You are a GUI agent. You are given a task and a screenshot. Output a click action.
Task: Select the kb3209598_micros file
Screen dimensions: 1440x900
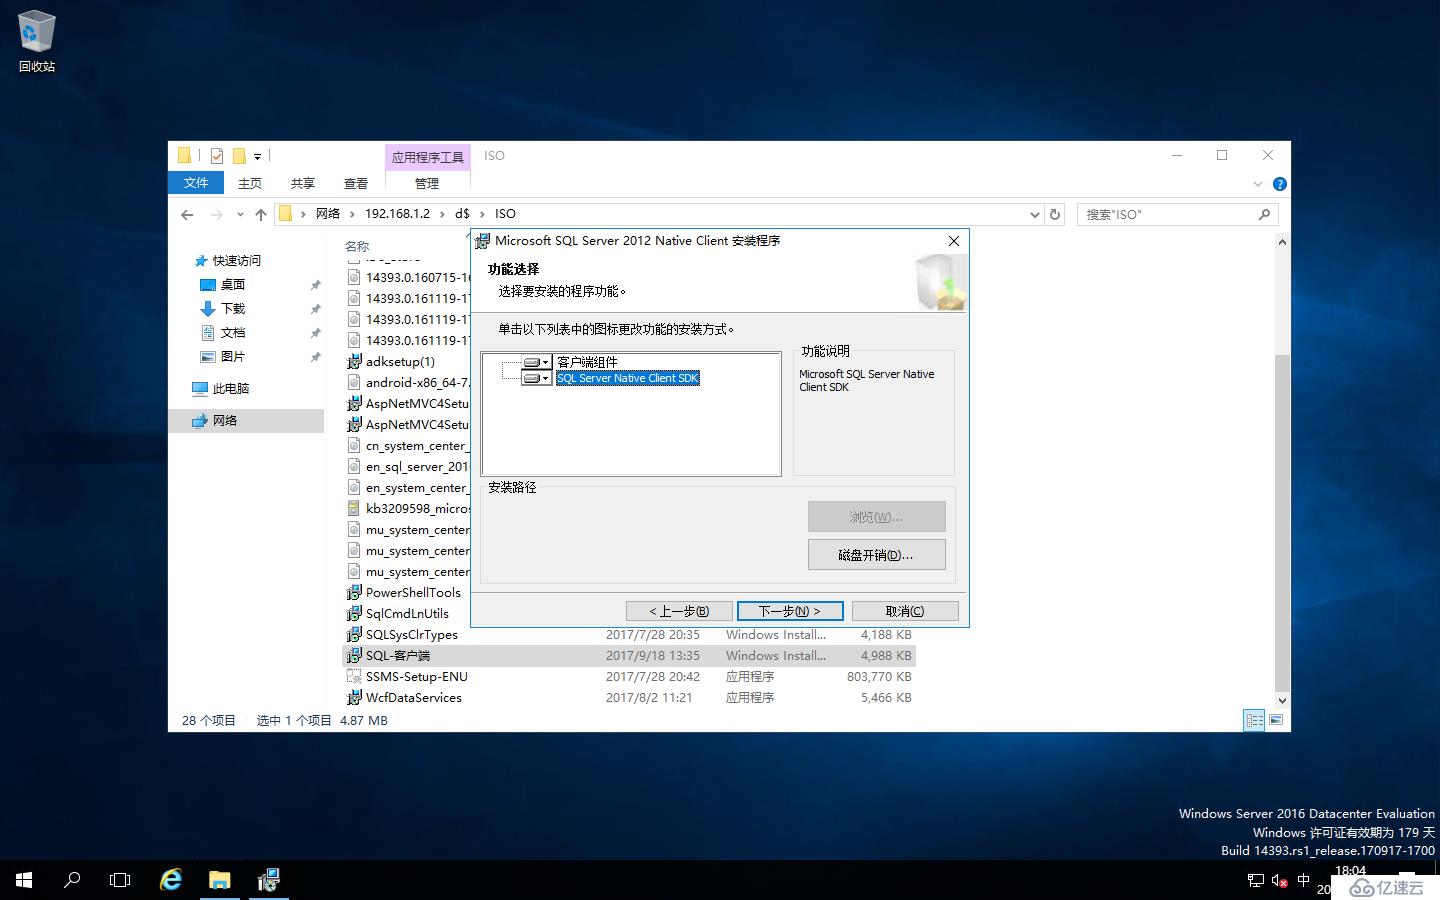[x=407, y=508]
